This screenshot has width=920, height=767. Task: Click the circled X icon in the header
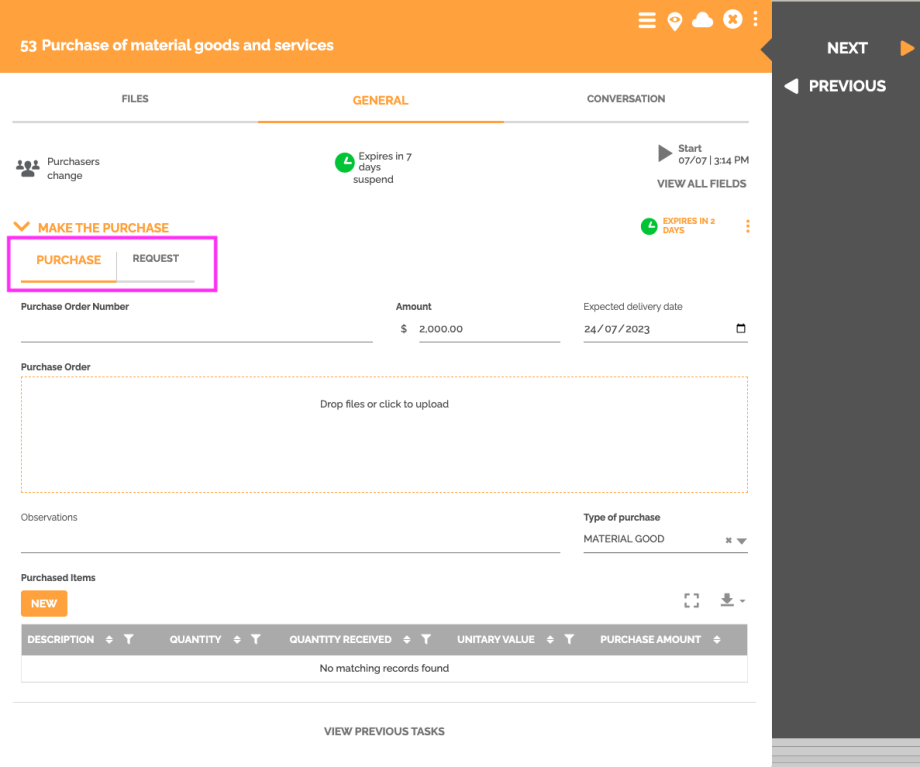coord(731,20)
